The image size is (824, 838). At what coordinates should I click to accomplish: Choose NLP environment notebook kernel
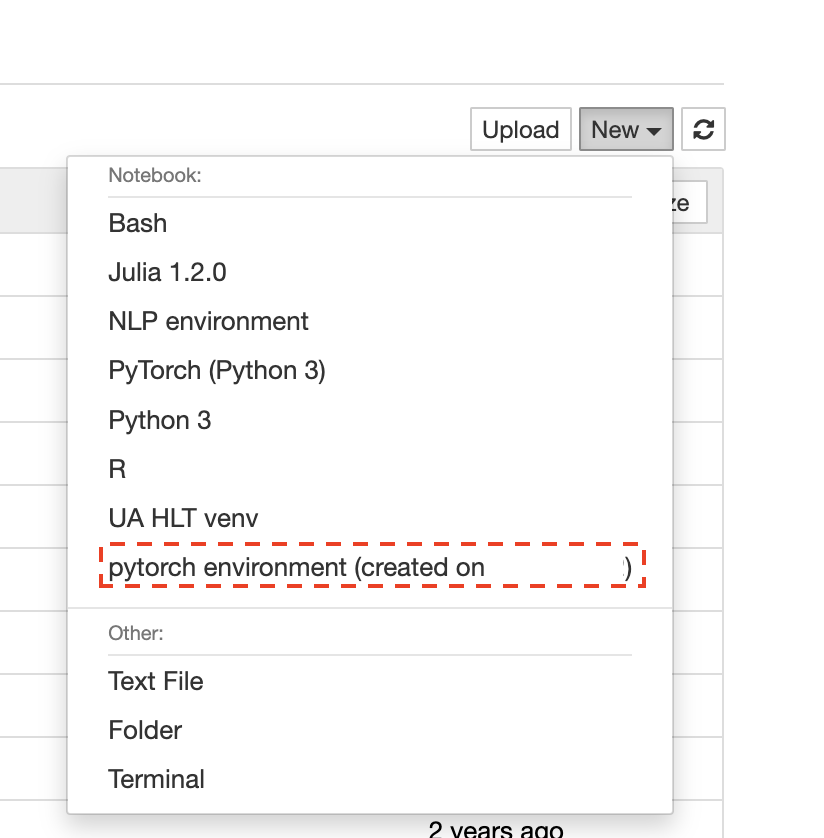click(x=208, y=321)
